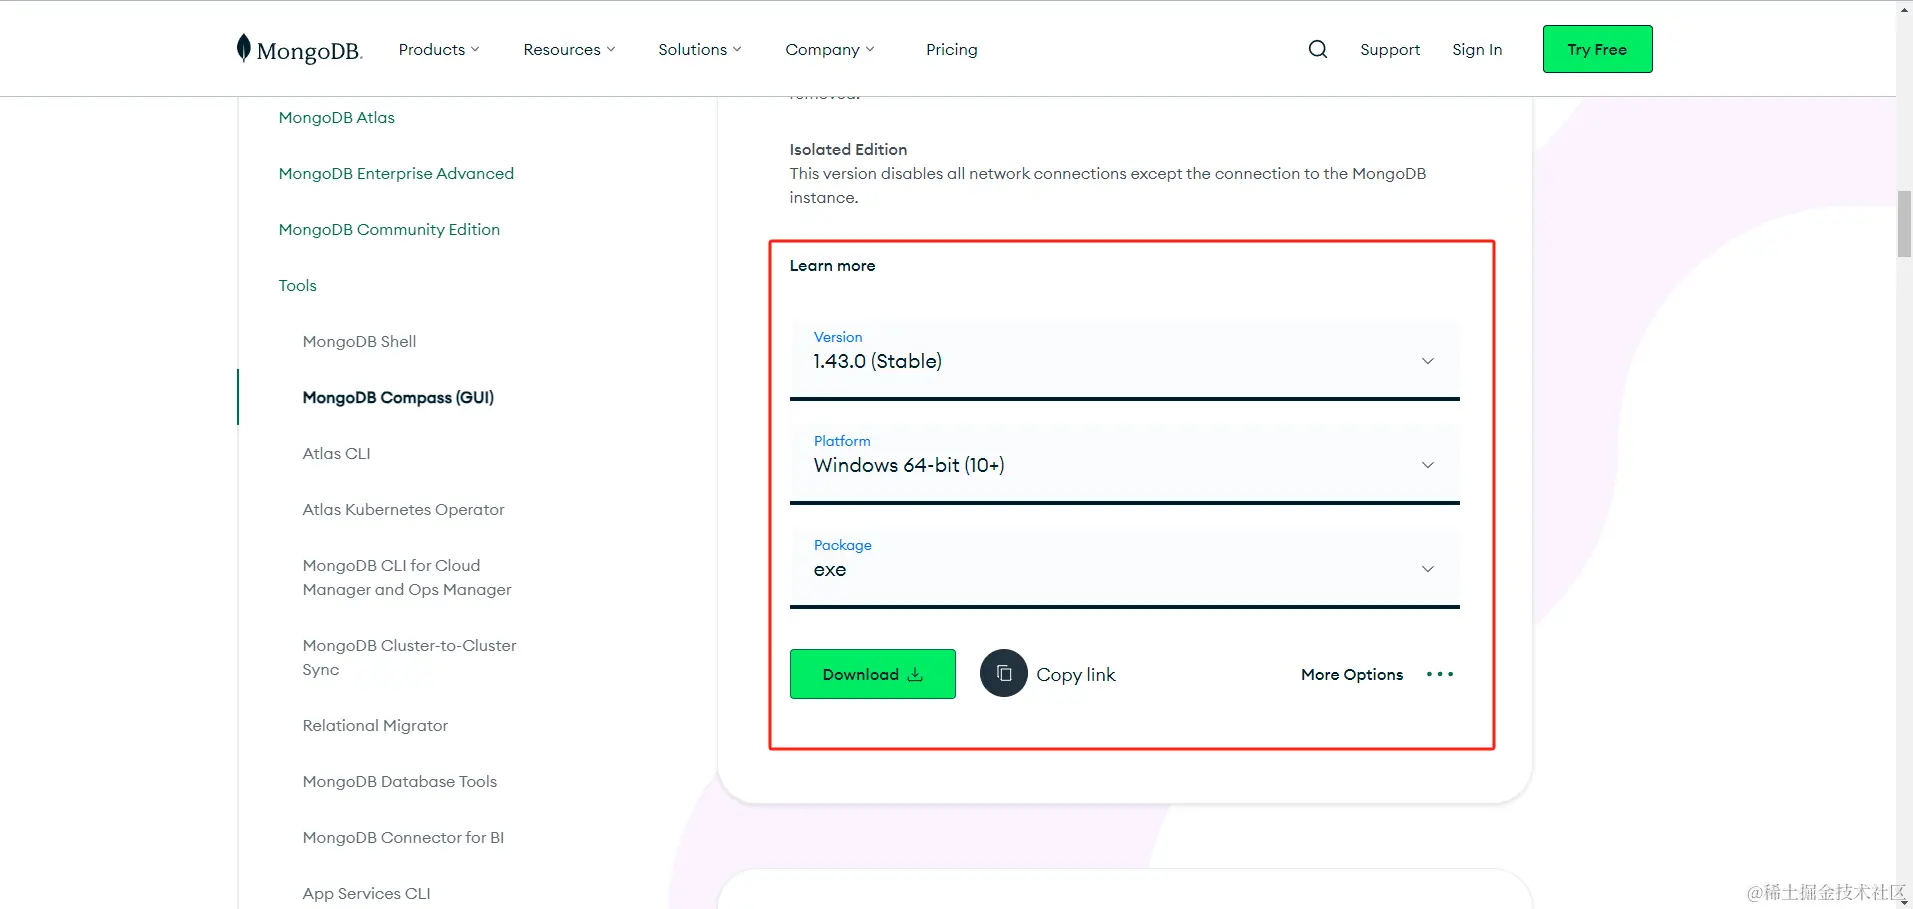The width and height of the screenshot is (1913, 909).
Task: Open the Package exe dropdown
Action: tap(1125, 568)
